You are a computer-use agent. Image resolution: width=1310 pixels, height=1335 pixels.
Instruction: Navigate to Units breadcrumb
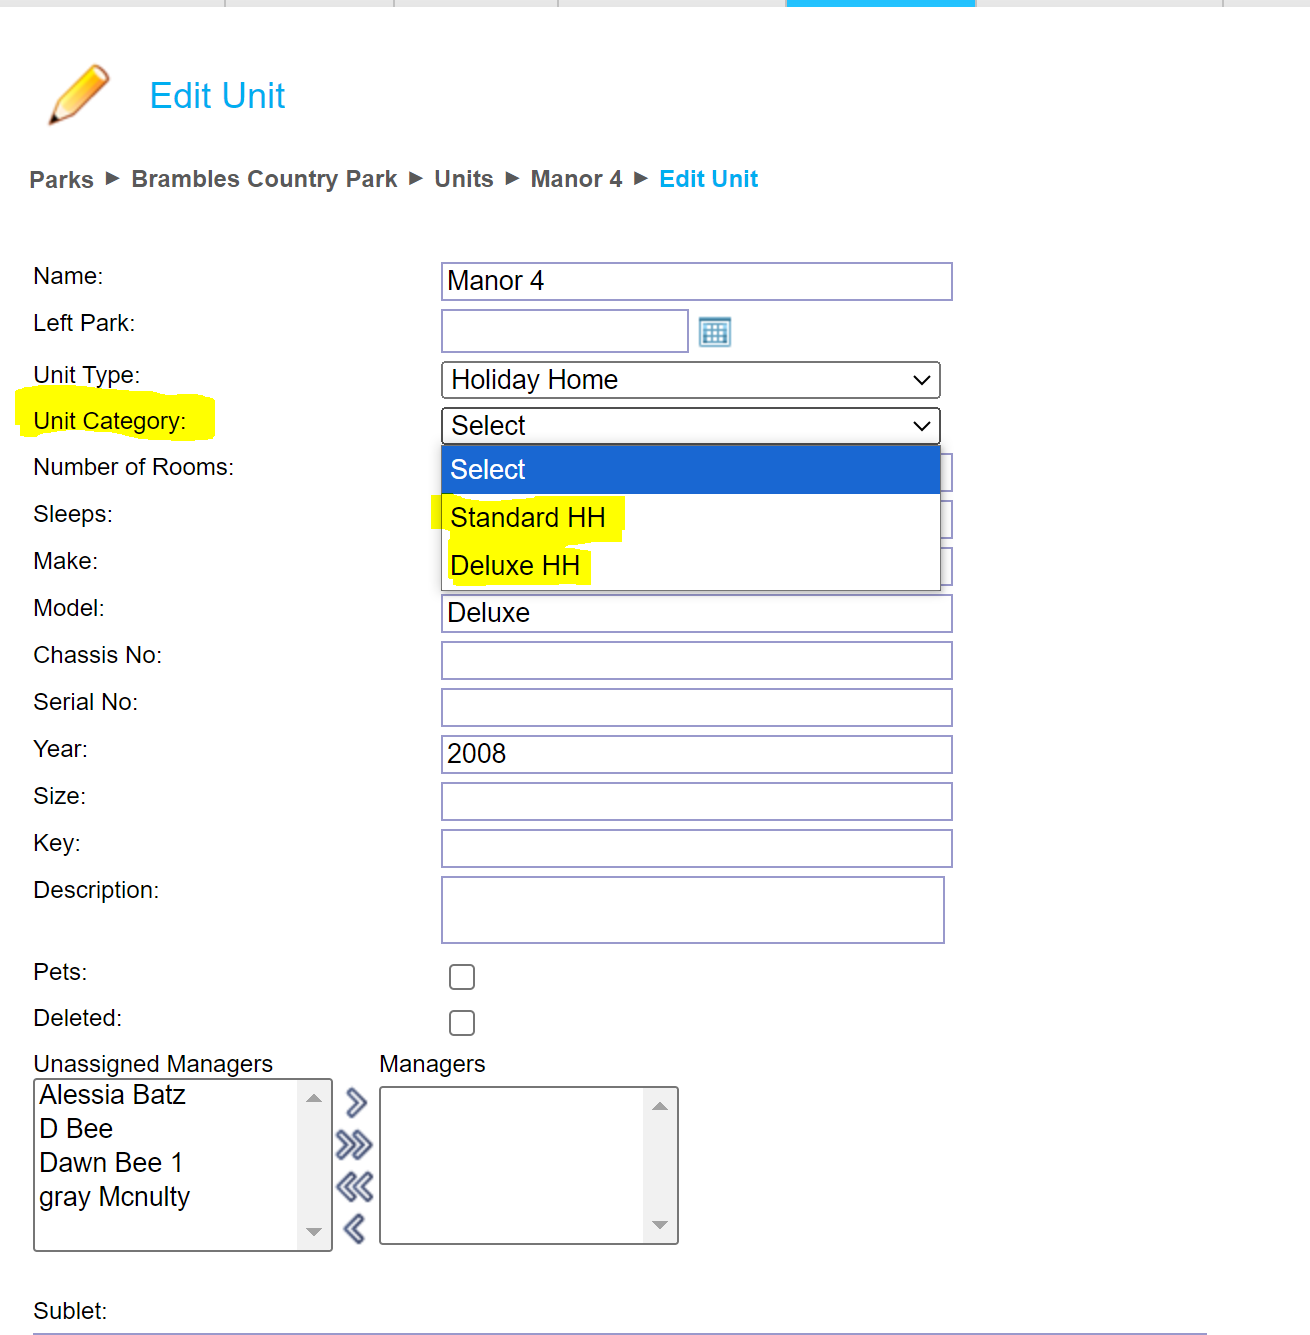pyautogui.click(x=463, y=179)
